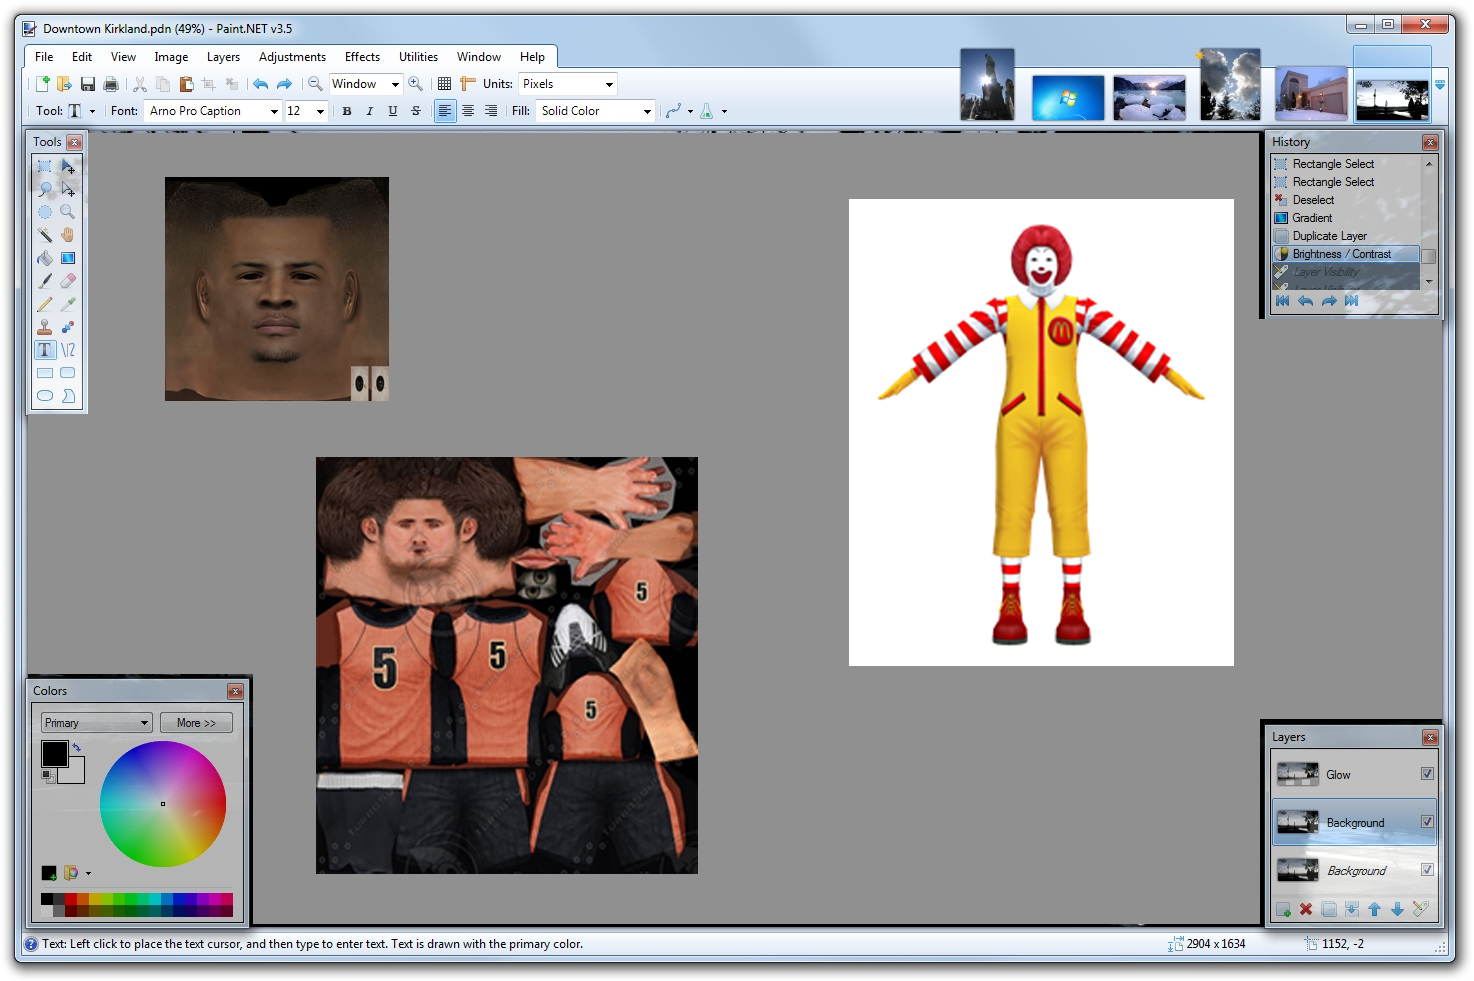The height and width of the screenshot is (981, 1474).
Task: Uncheck visibility of the selected Background layer
Action: pyautogui.click(x=1427, y=822)
